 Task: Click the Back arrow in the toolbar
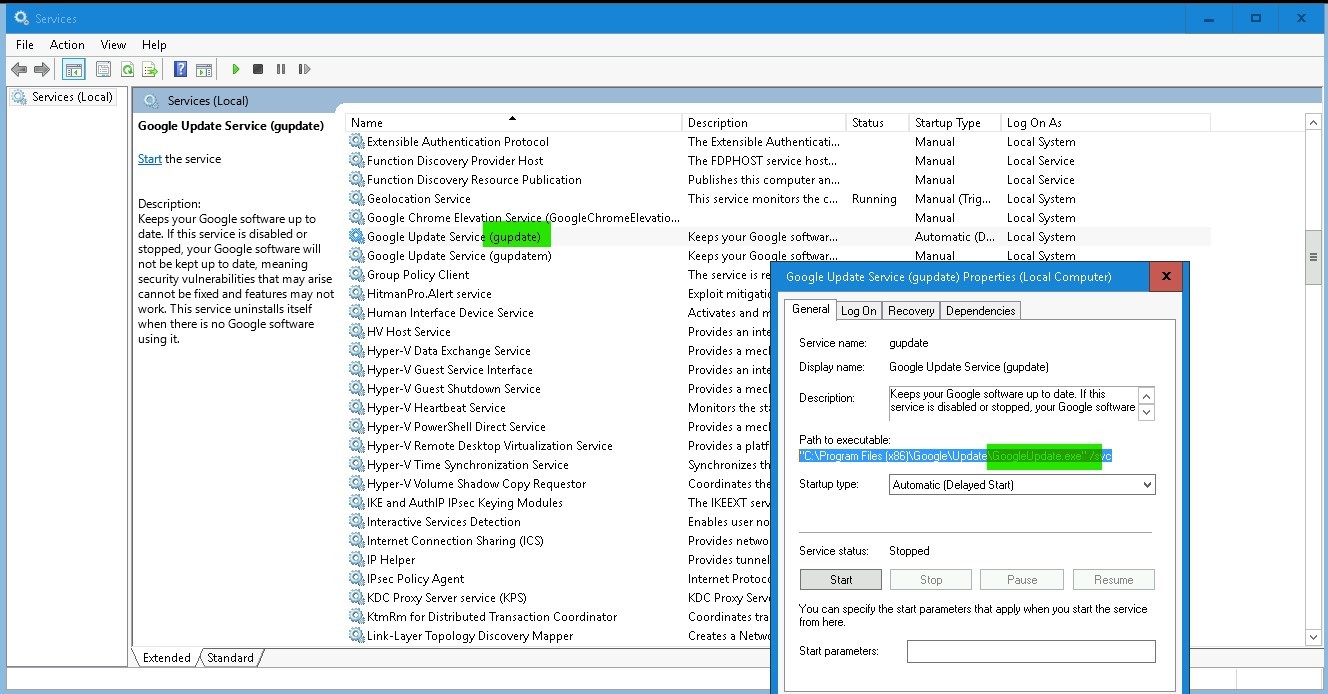pyautogui.click(x=19, y=69)
